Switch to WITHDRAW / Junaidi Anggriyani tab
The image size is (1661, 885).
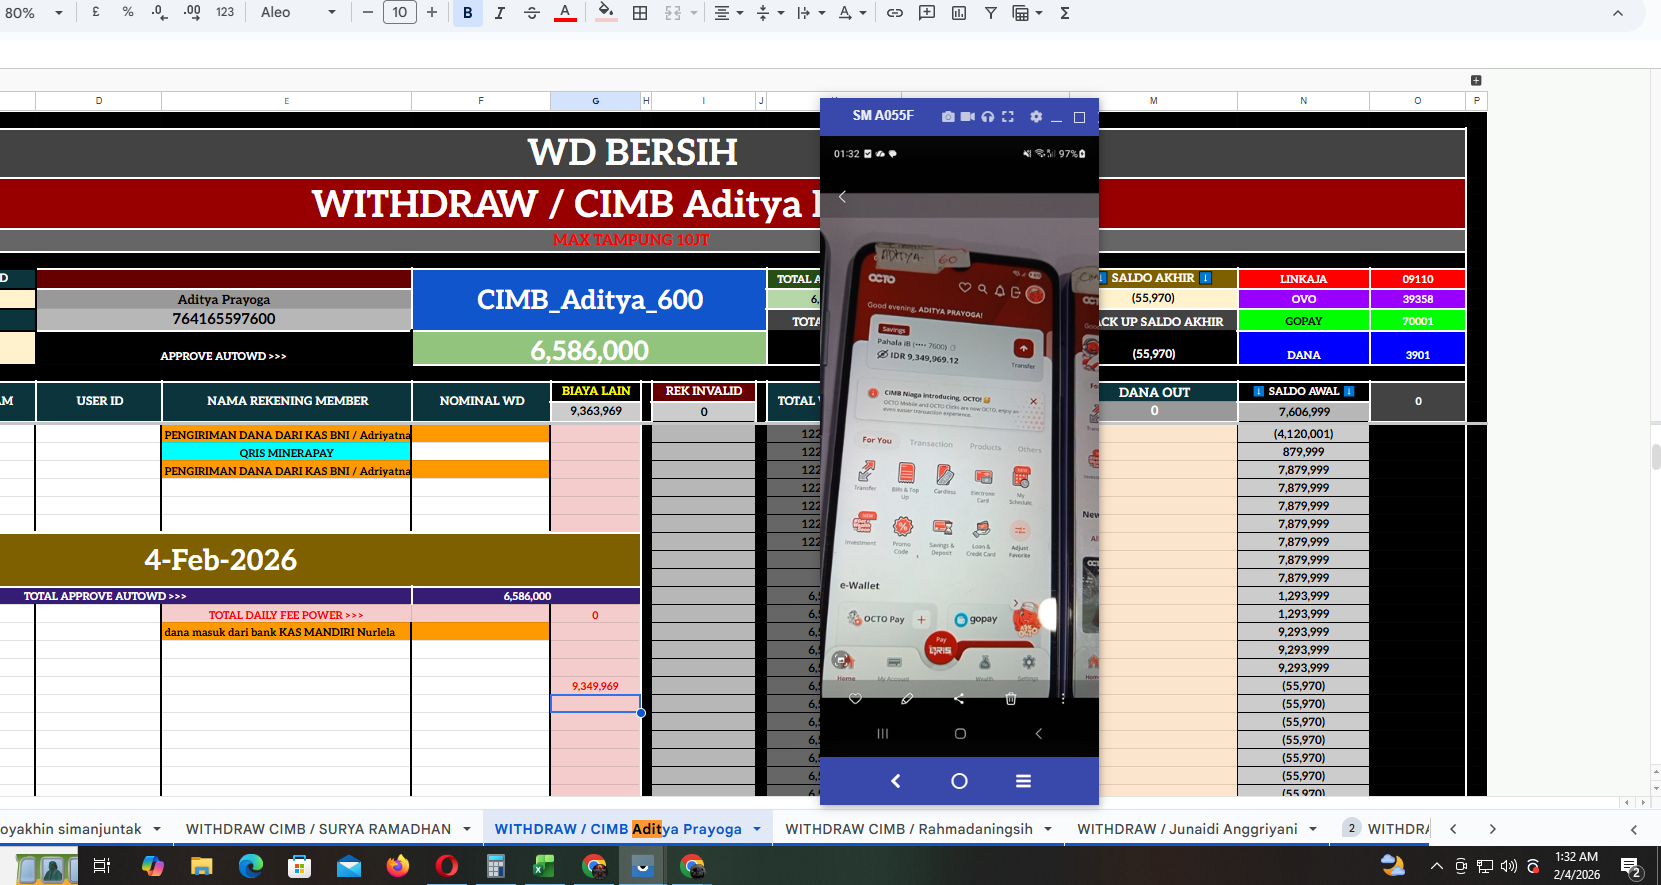tap(1187, 829)
